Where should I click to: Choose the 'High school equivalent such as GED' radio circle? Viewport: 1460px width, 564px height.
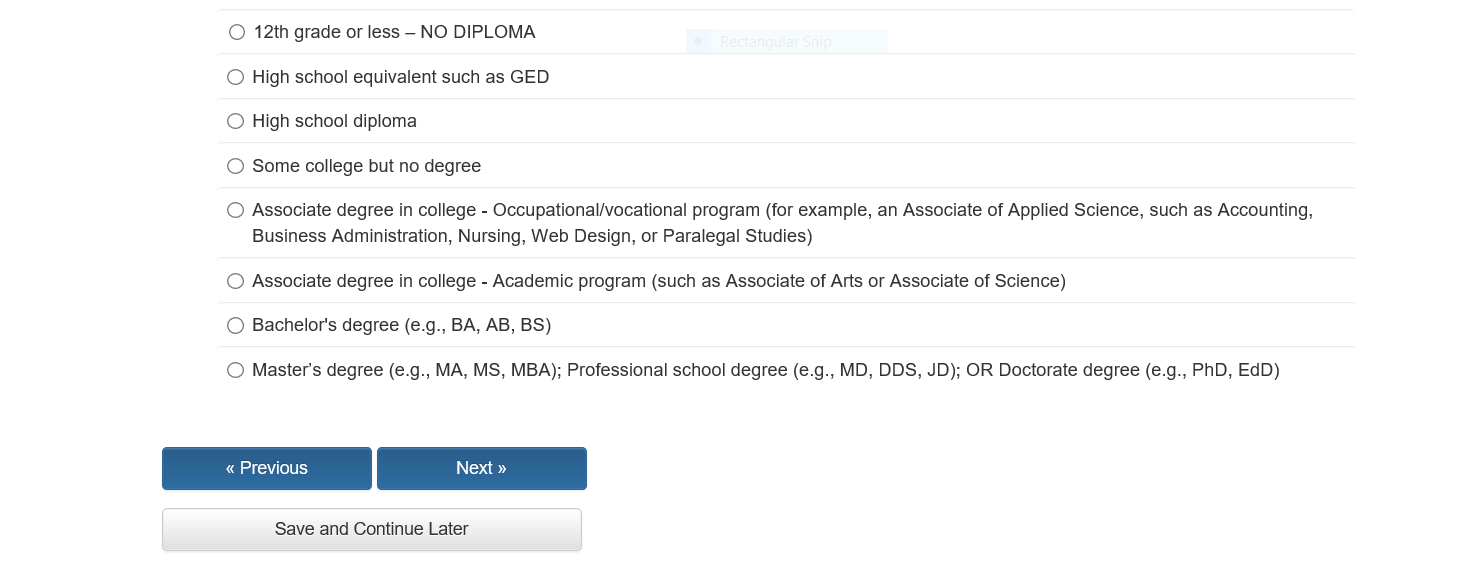pos(236,77)
